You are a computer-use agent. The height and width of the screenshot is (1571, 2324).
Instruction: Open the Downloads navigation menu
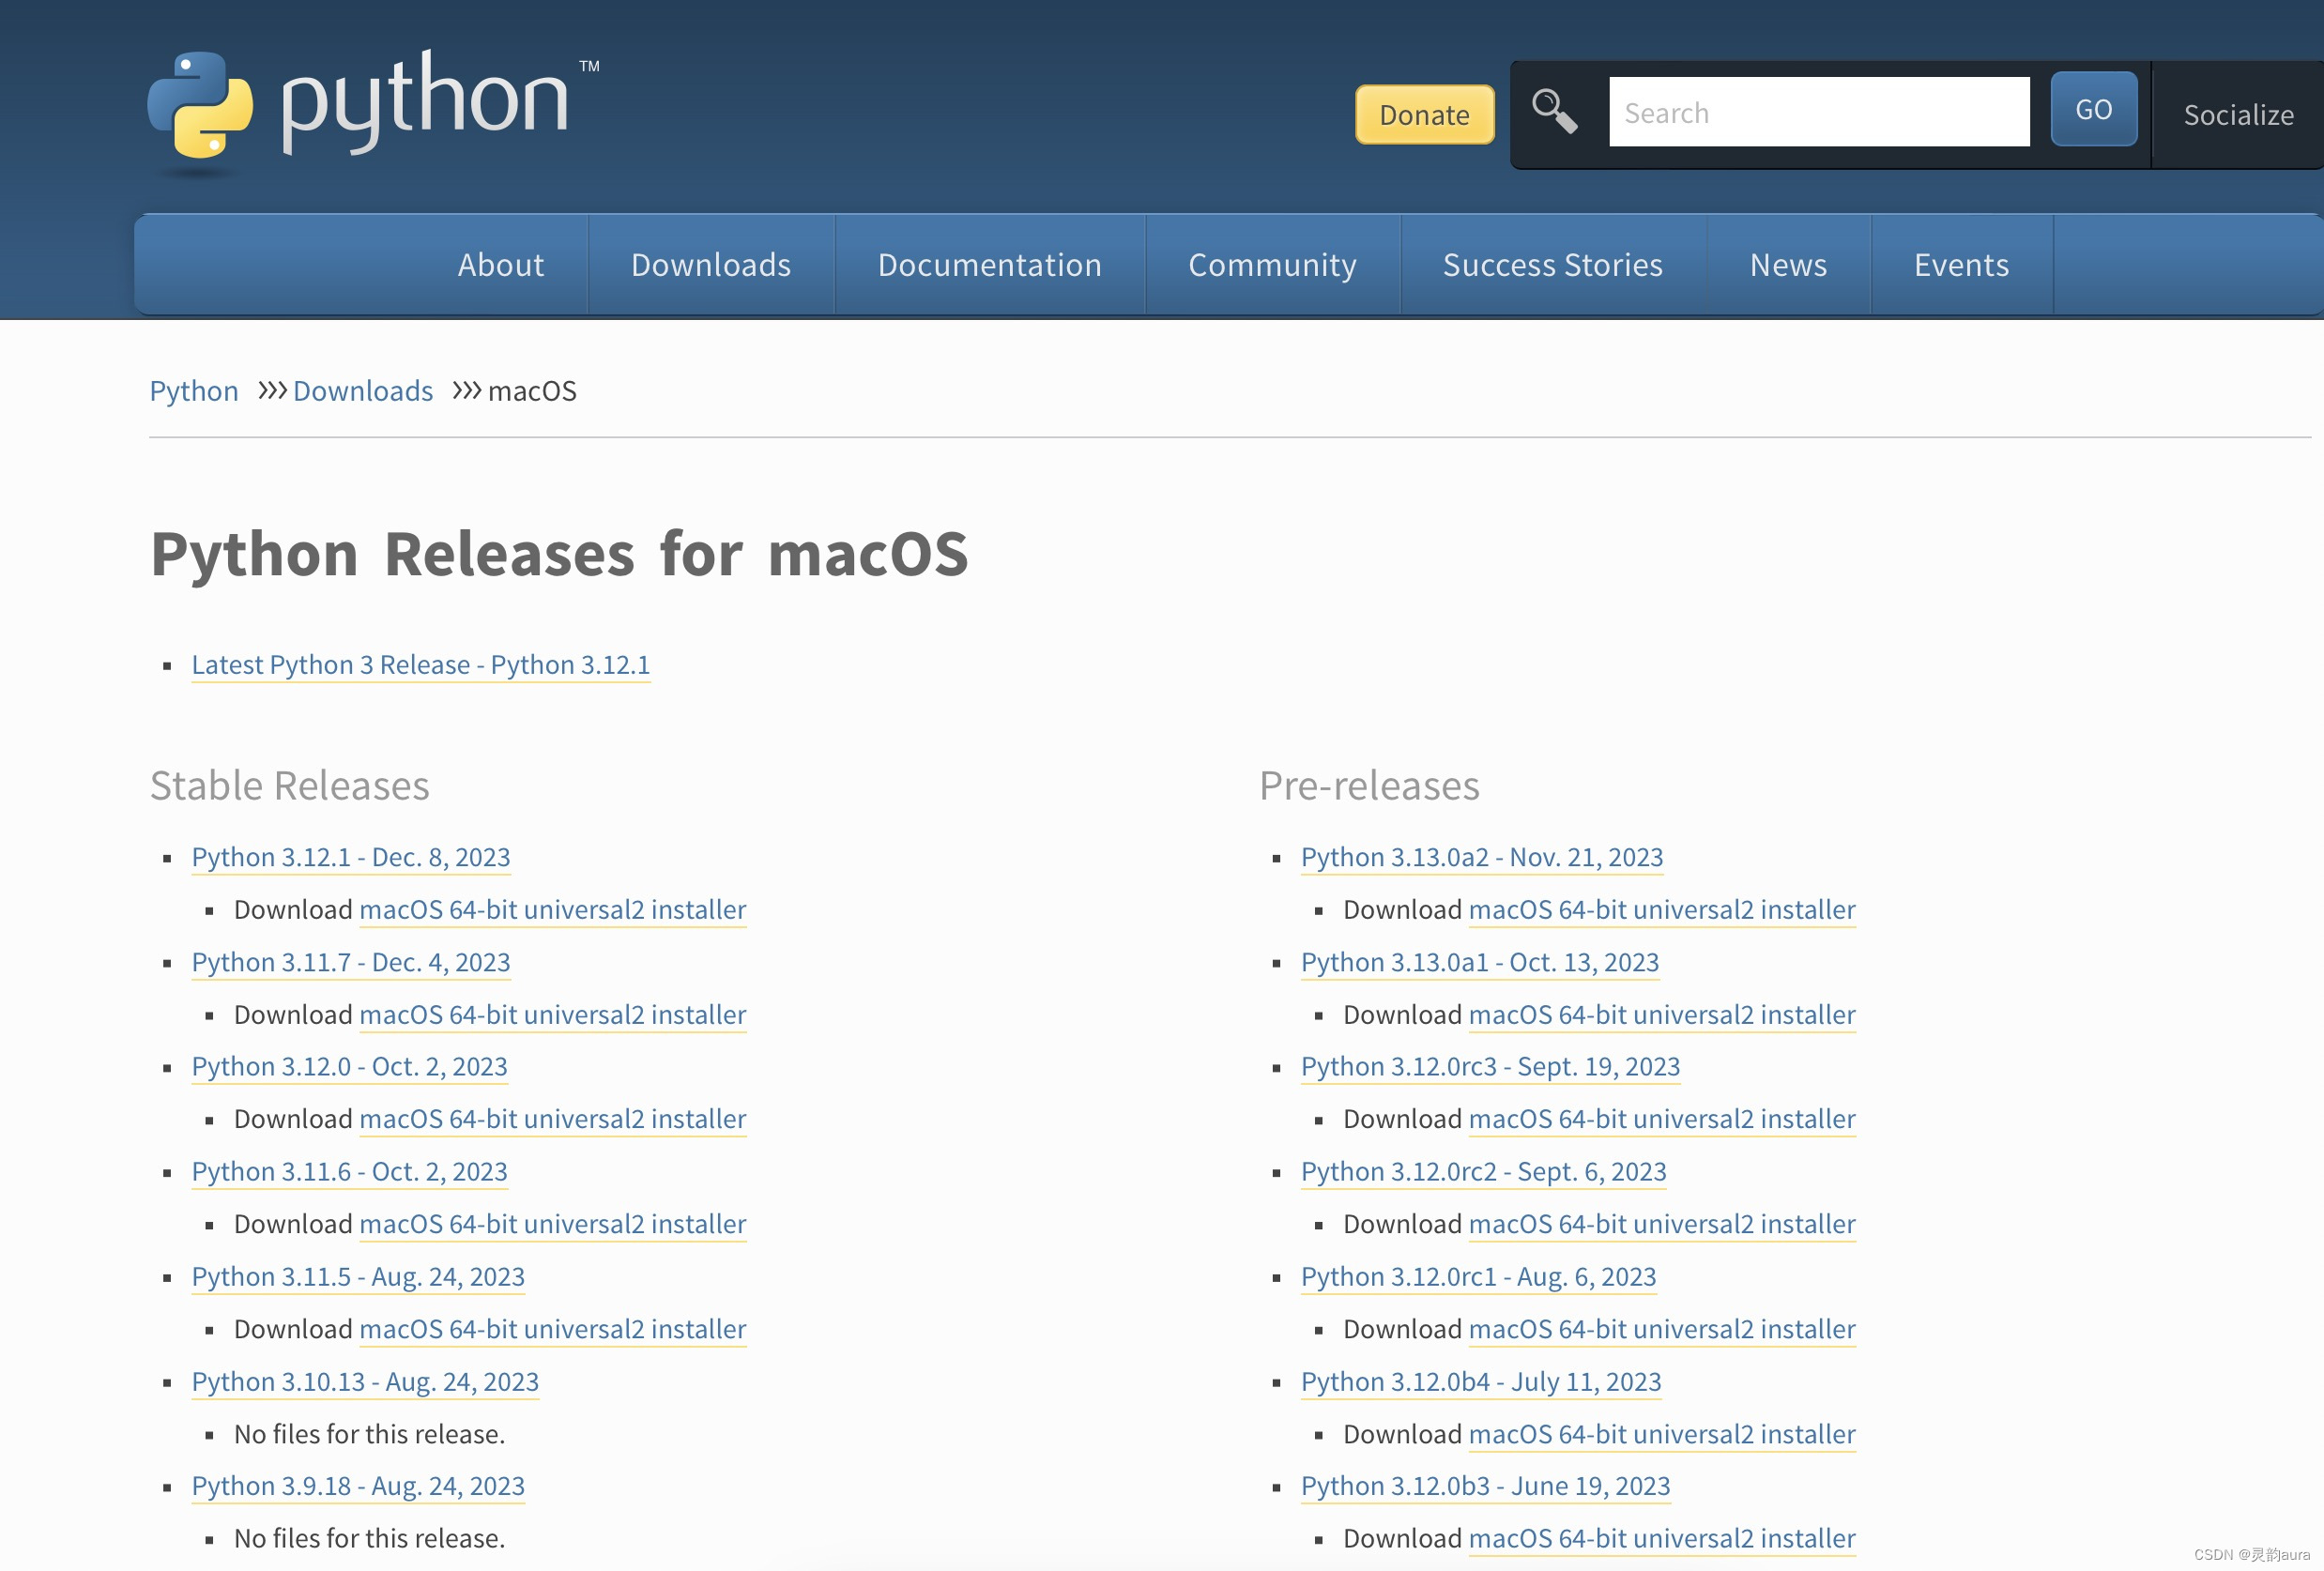point(710,265)
